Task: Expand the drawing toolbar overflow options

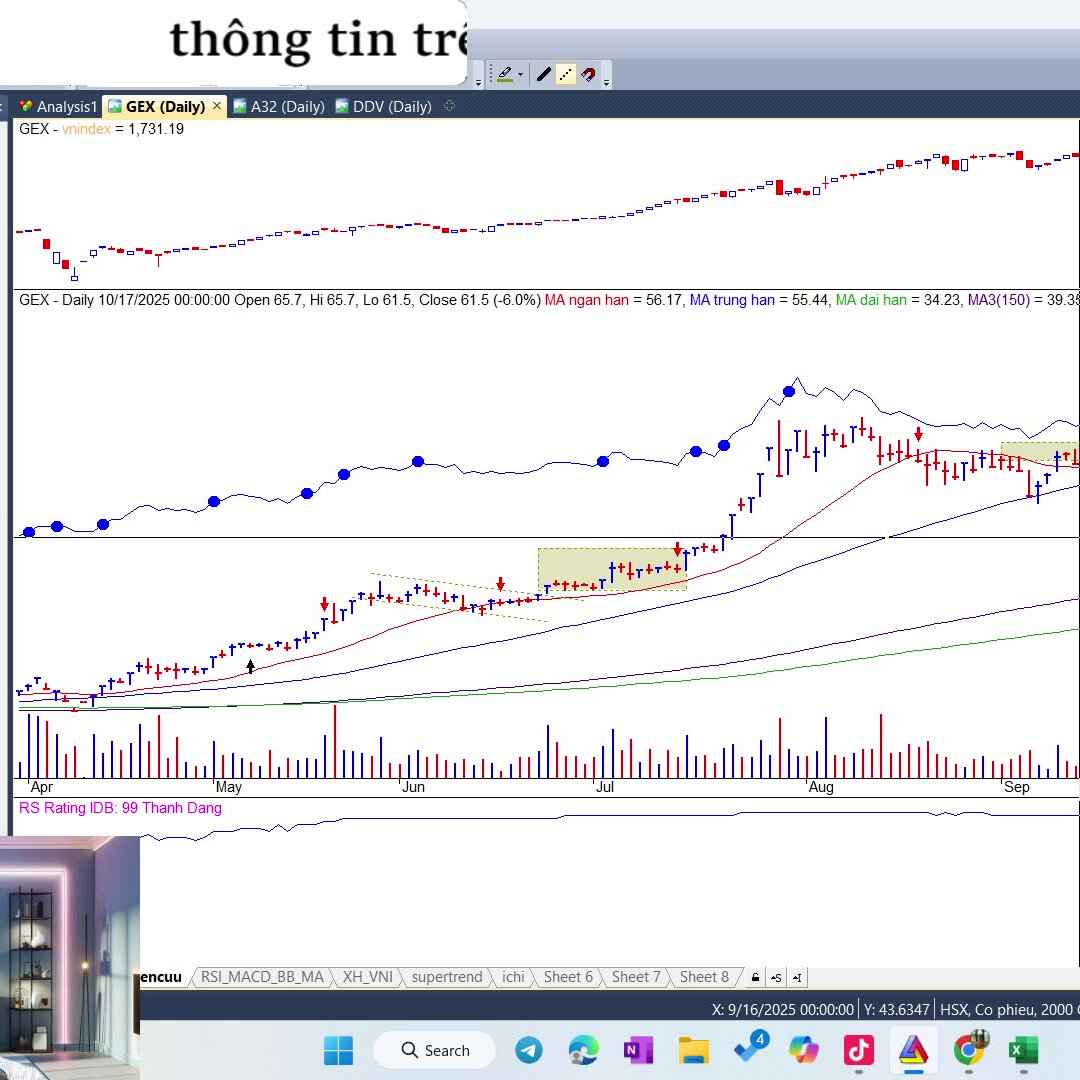Action: tap(607, 76)
